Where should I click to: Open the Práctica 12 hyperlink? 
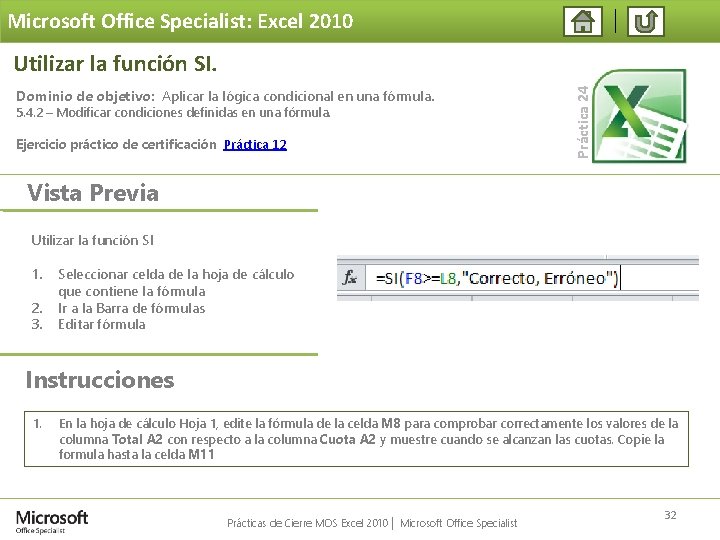pos(255,145)
